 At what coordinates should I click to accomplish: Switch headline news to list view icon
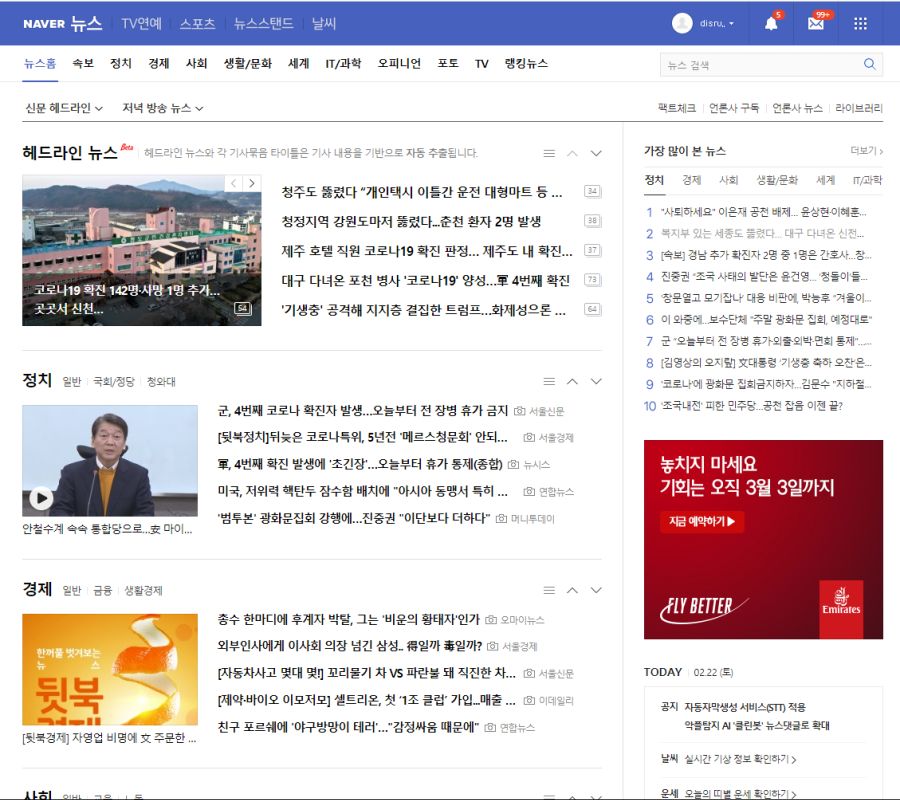548,153
